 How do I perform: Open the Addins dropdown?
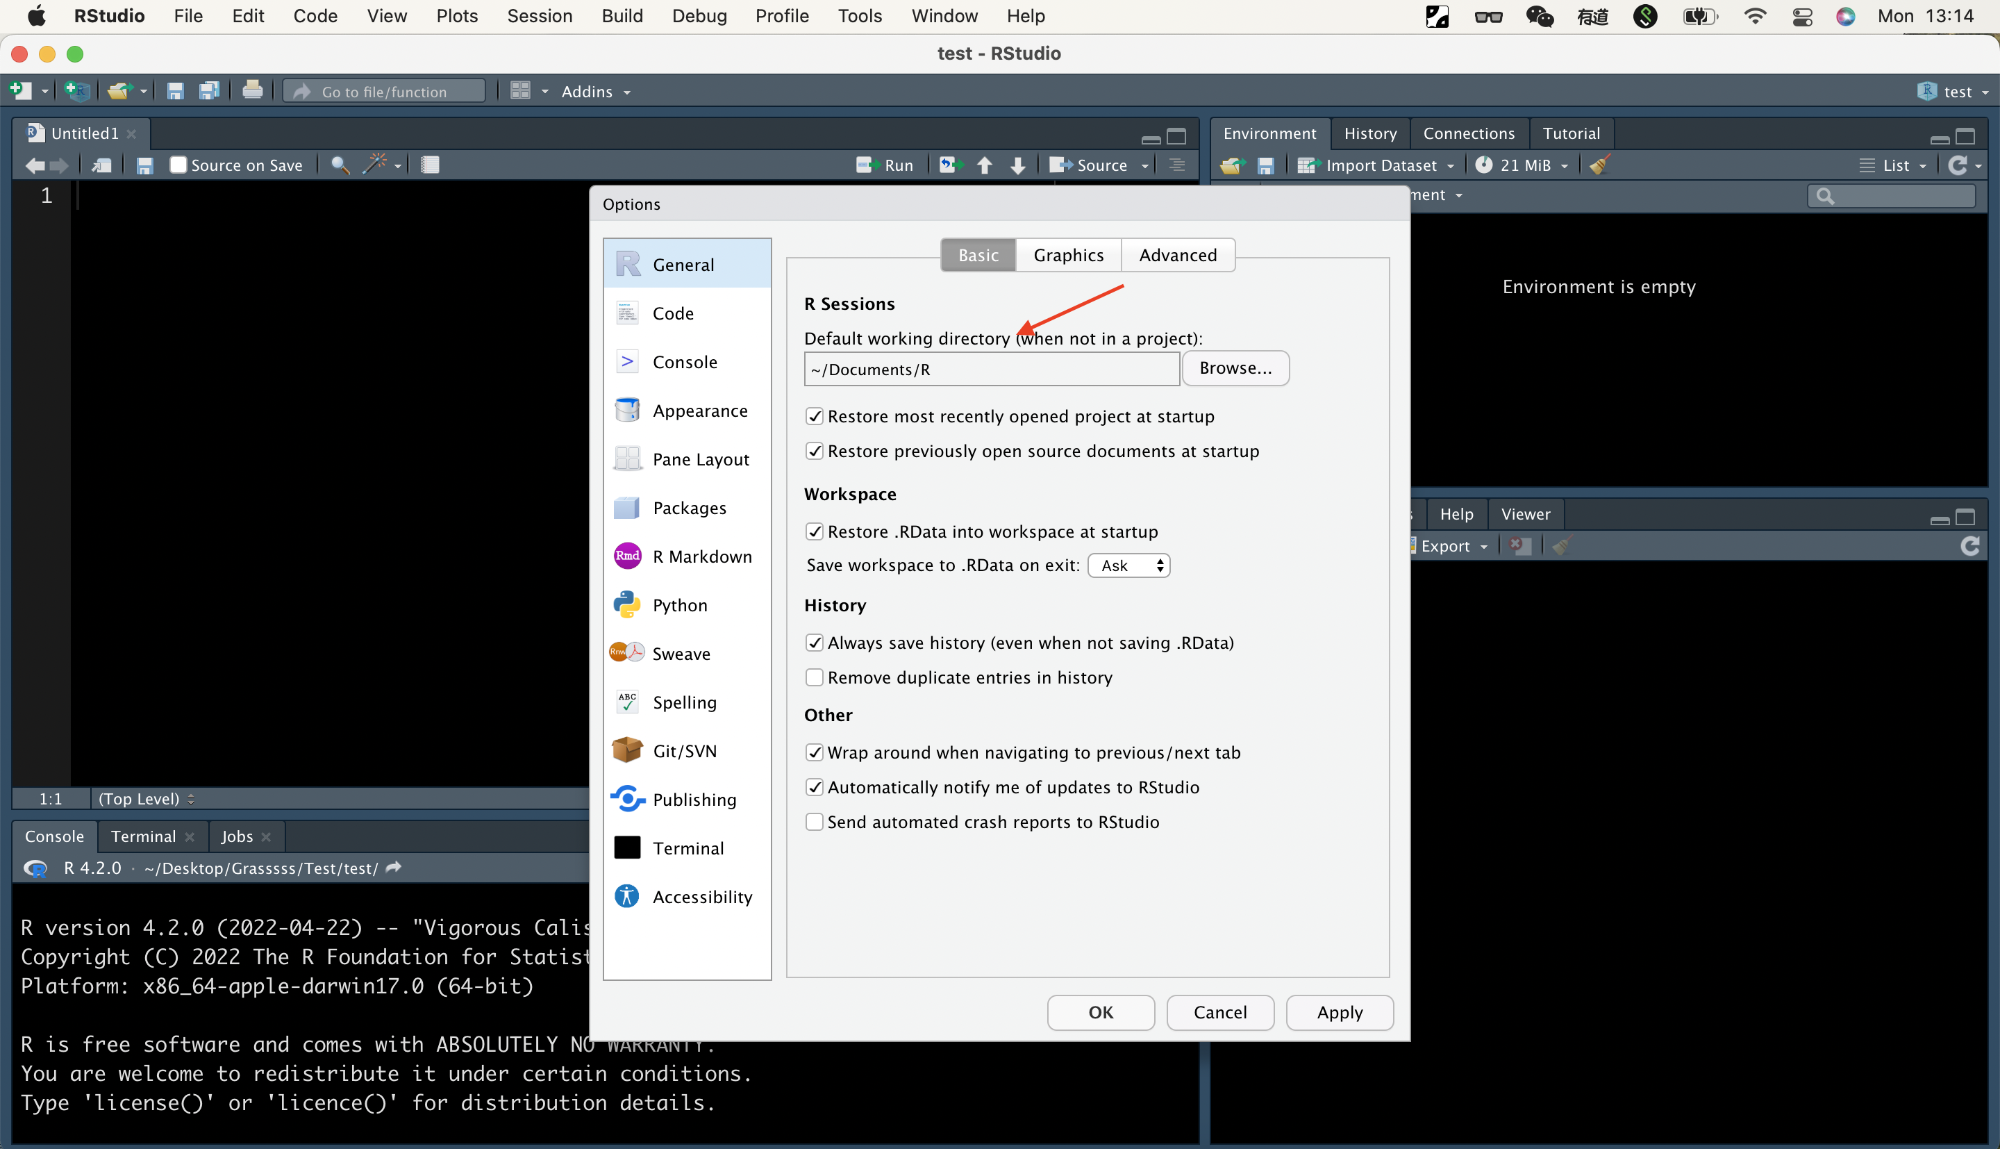coord(596,92)
